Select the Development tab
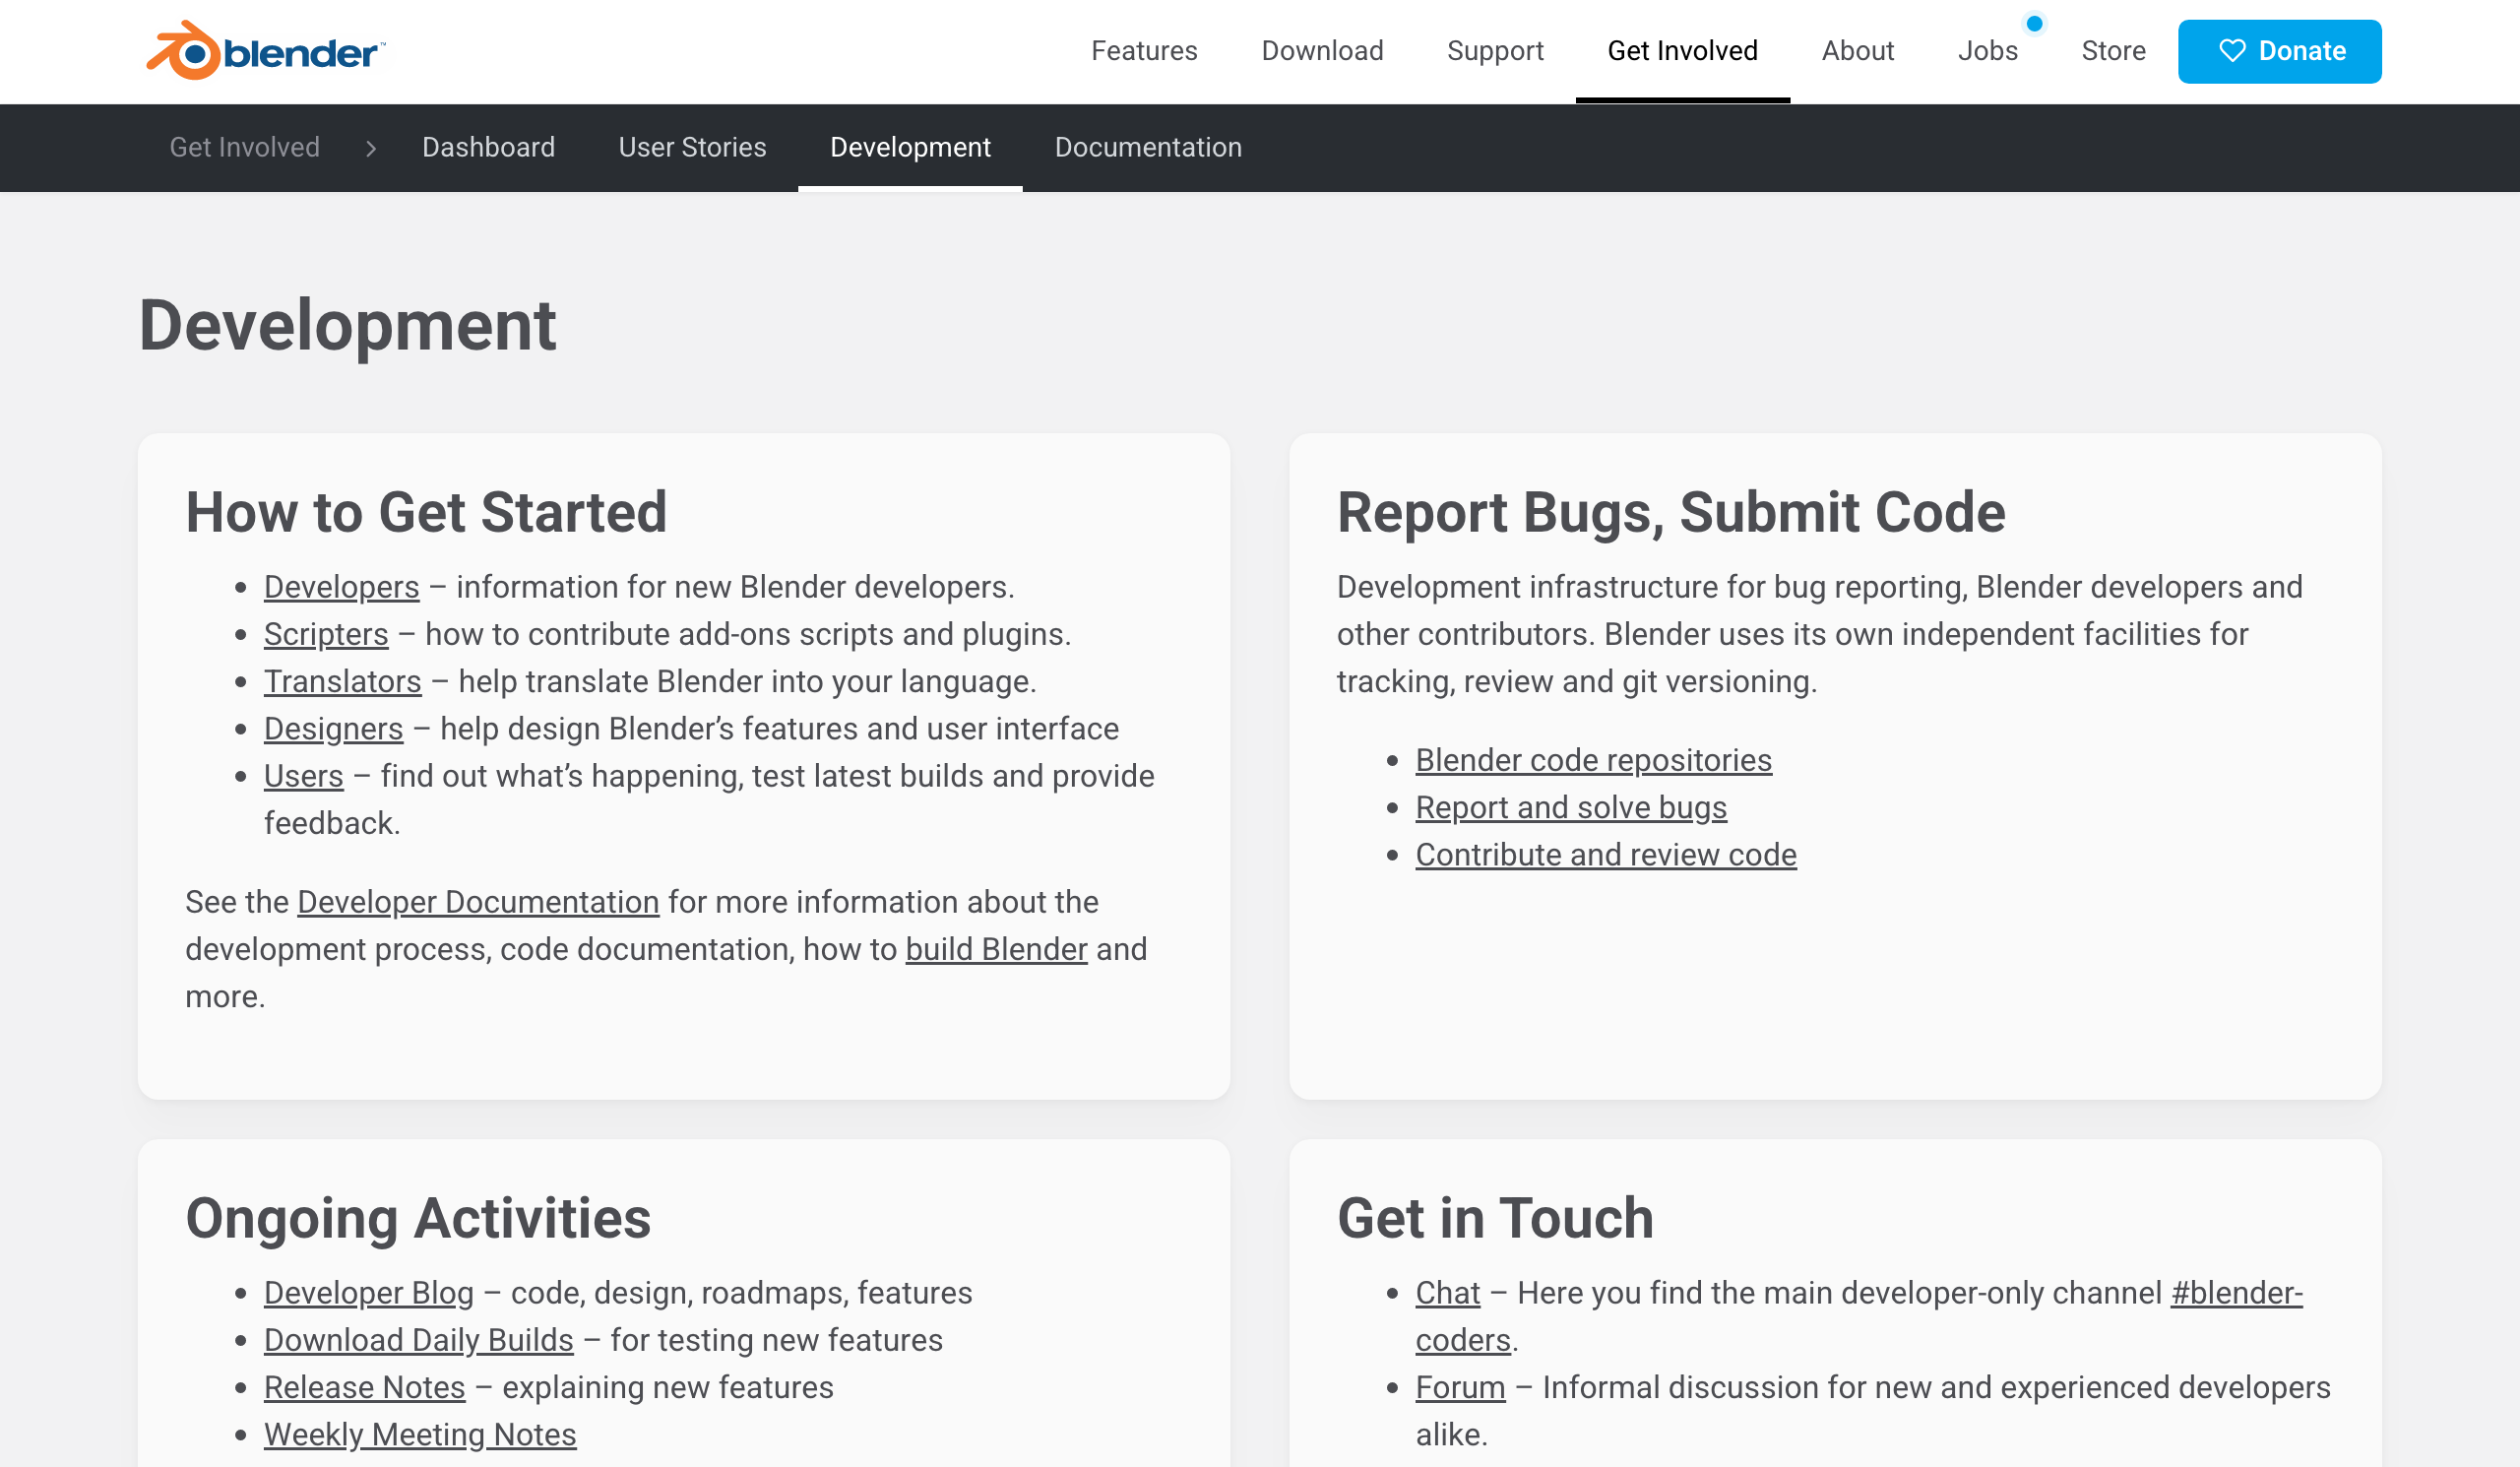Viewport: 2520px width, 1467px height. pyautogui.click(x=910, y=147)
